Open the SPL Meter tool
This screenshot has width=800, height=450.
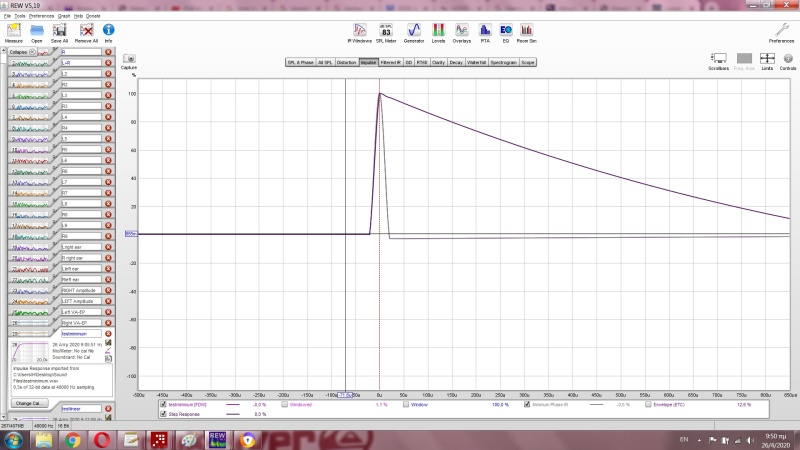tap(385, 34)
